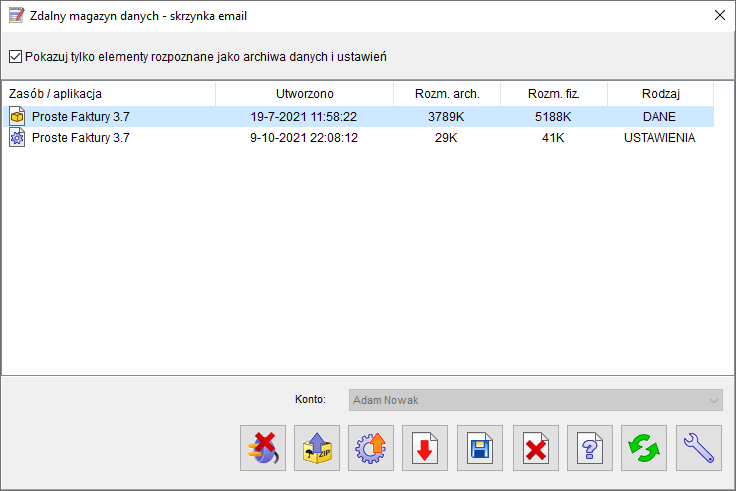736x491 pixels.
Task: Click date '19-7-2021 11:58:22'
Action: pos(304,116)
